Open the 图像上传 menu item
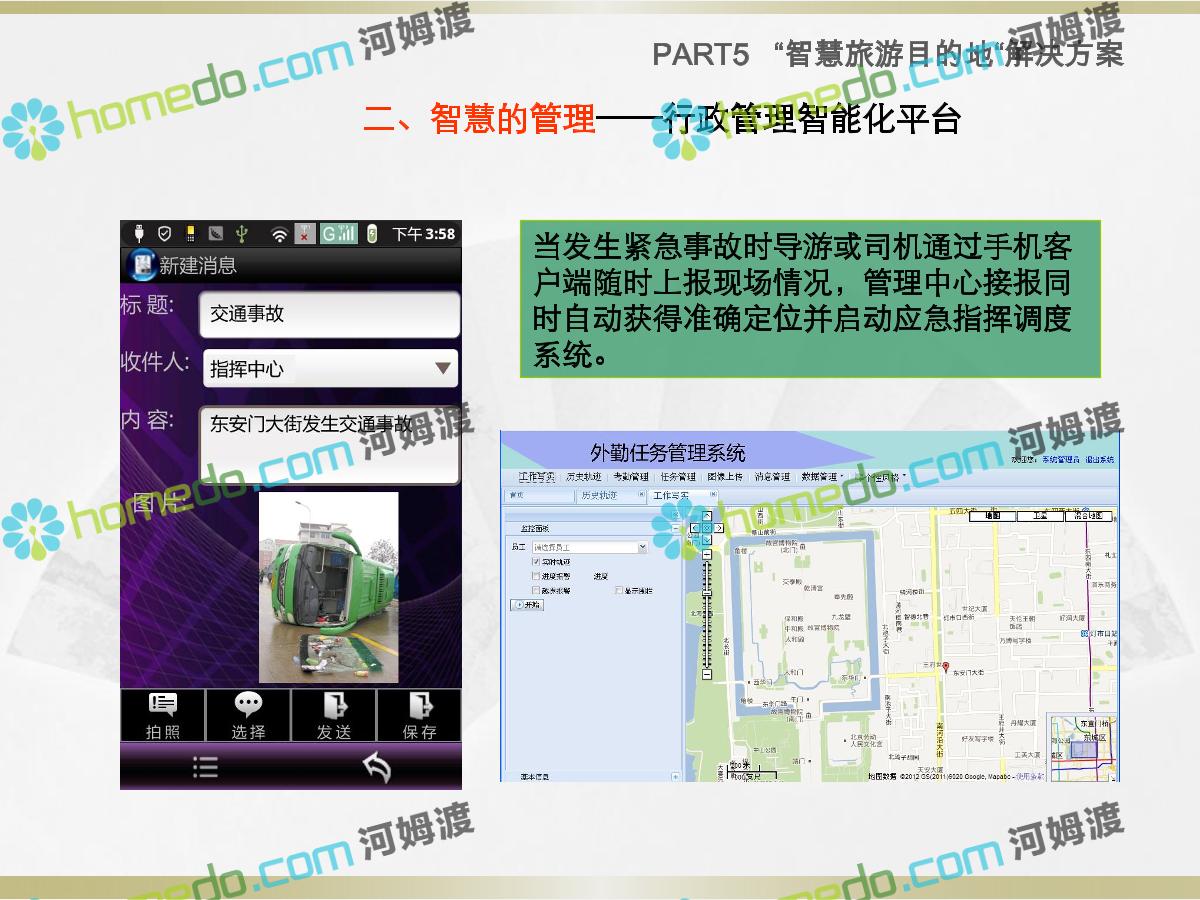Image resolution: width=1200 pixels, height=900 pixels. tap(725, 477)
